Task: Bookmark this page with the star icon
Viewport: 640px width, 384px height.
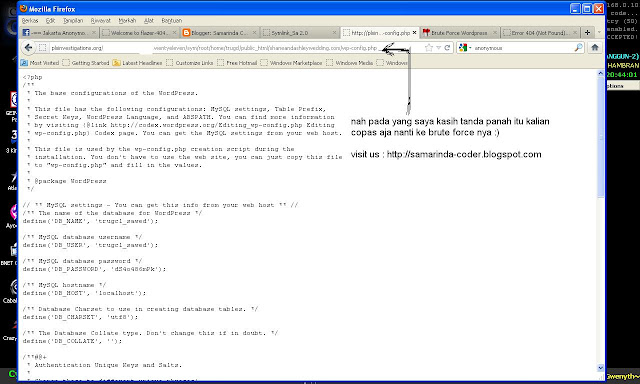Action: 429,48
